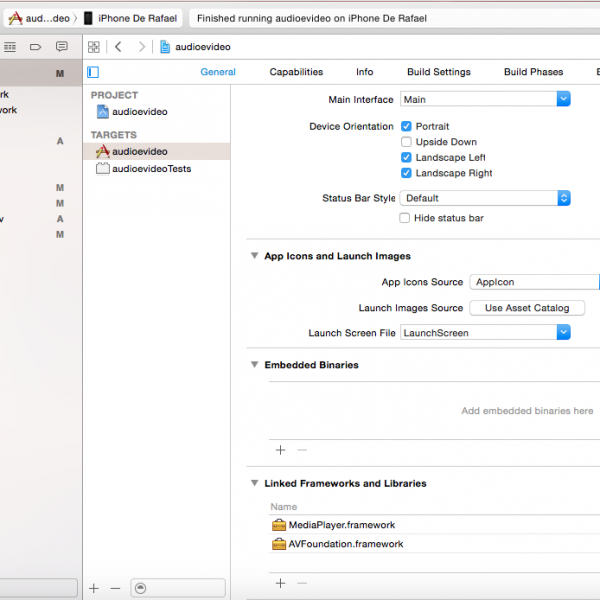This screenshot has height=600, width=600.
Task: Switch to the Capabilities tab
Action: point(296,72)
